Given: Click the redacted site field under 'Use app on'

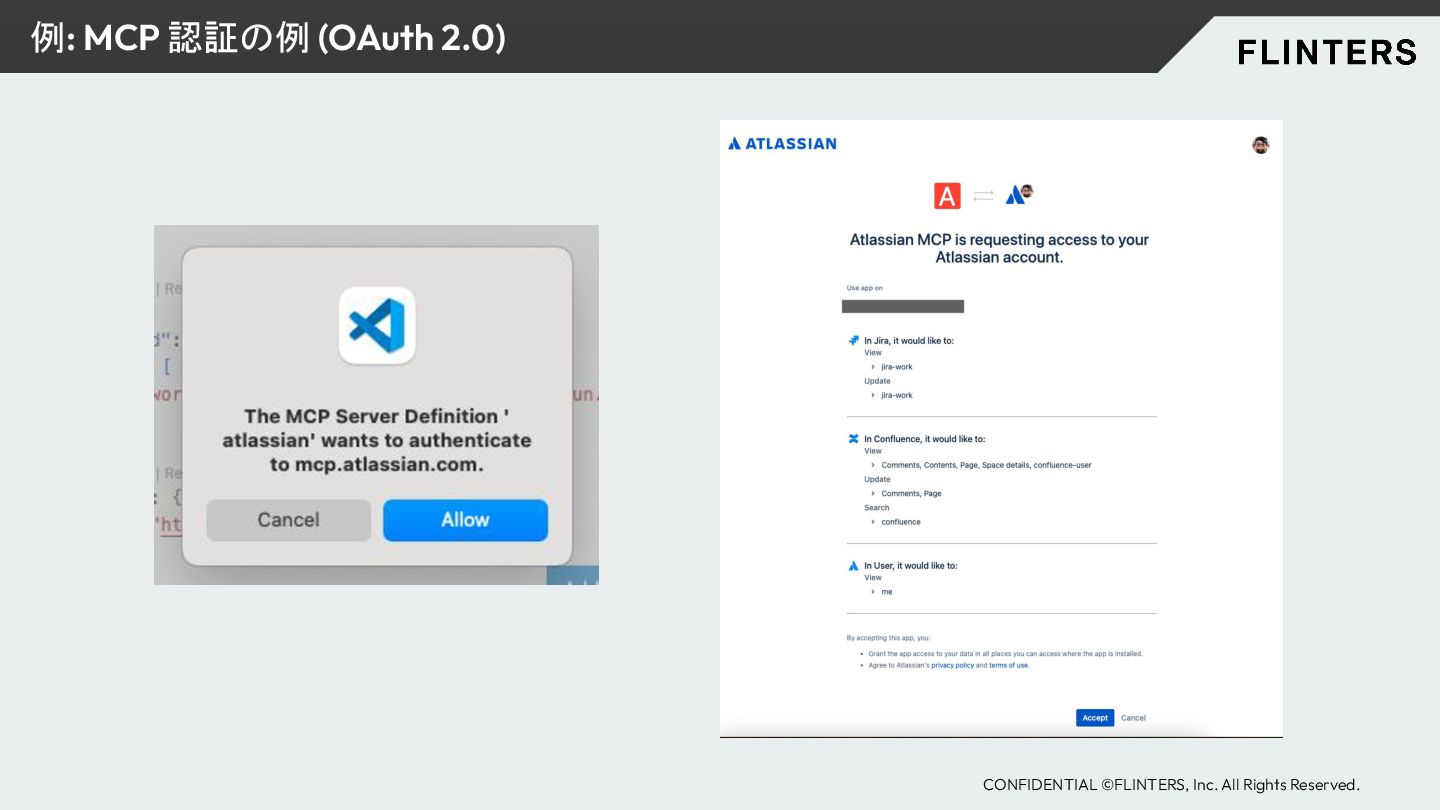Looking at the screenshot, I should (x=903, y=306).
